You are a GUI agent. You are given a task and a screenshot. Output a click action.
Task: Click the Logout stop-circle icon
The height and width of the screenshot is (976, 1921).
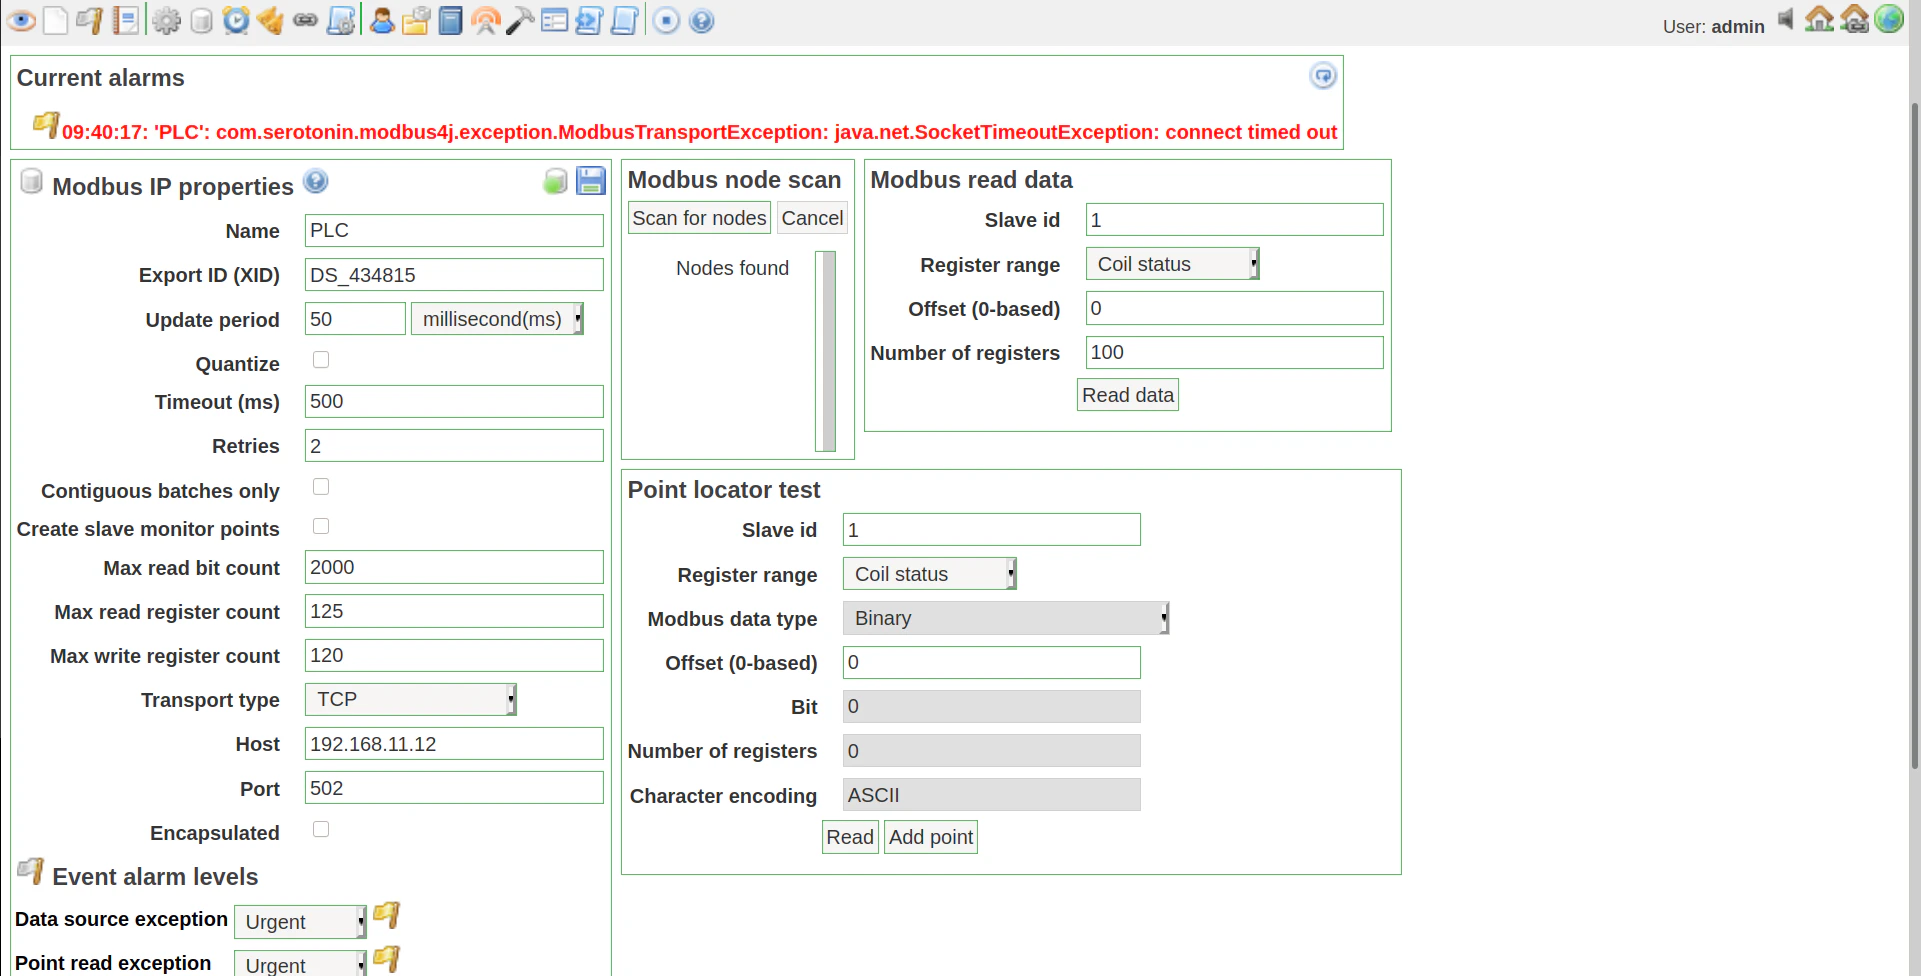pyautogui.click(x=667, y=20)
